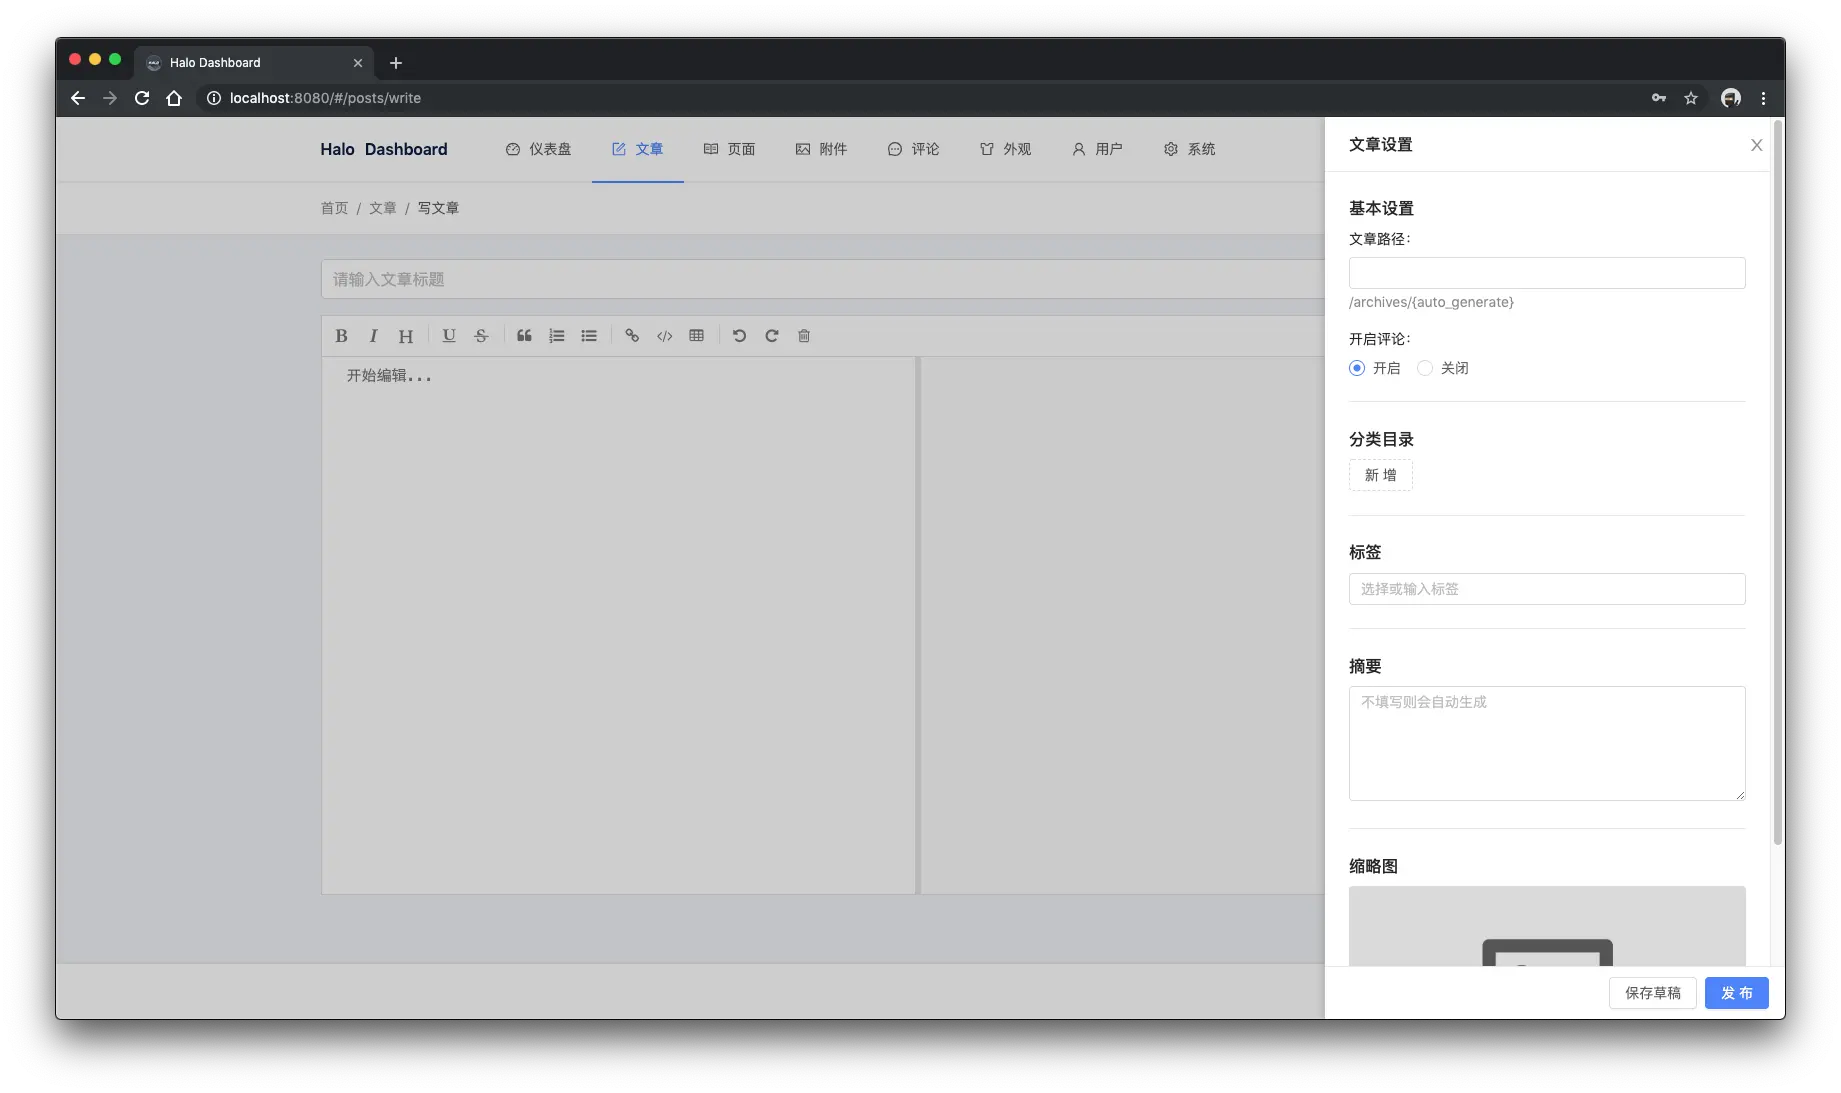Open the 页面 pages menu
Screen dimensions: 1841x1093
[x=729, y=149]
